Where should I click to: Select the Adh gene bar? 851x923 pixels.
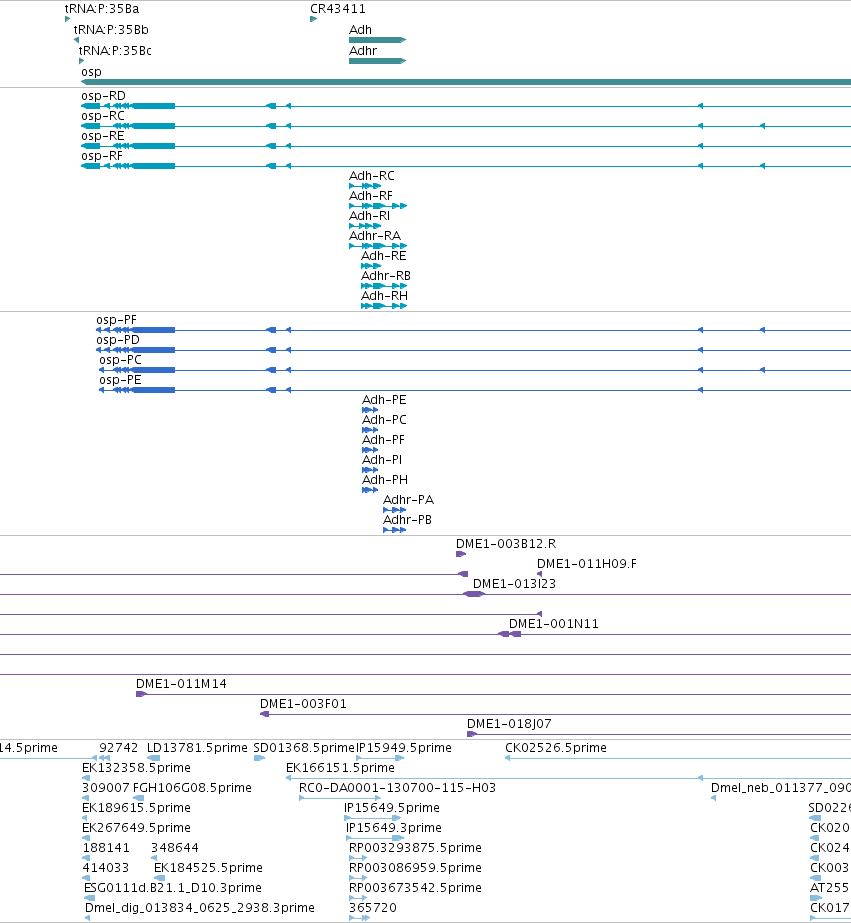point(377,40)
